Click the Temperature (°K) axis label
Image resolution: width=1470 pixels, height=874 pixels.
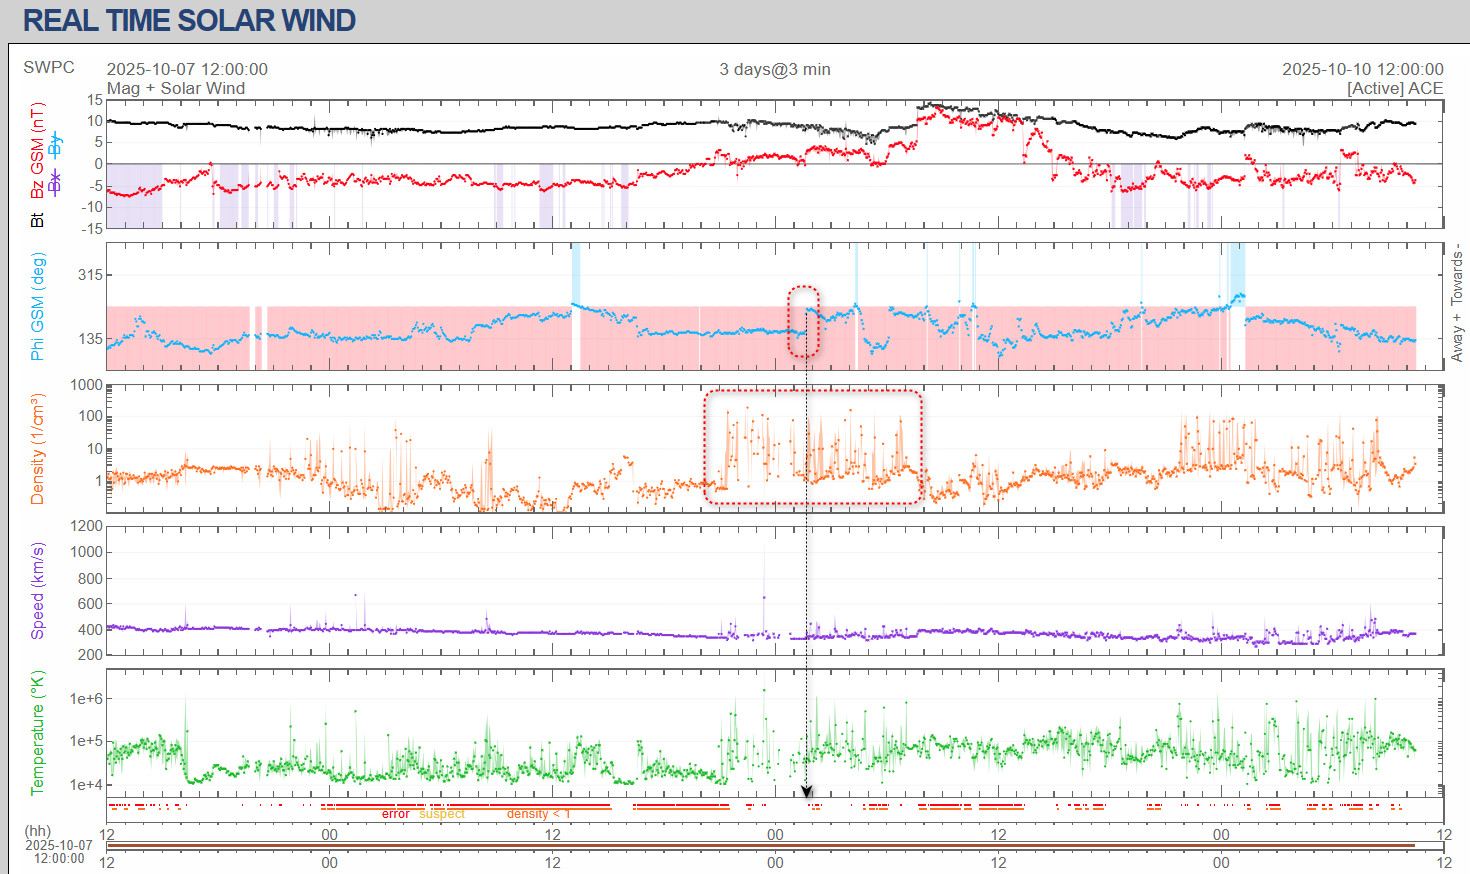37,733
